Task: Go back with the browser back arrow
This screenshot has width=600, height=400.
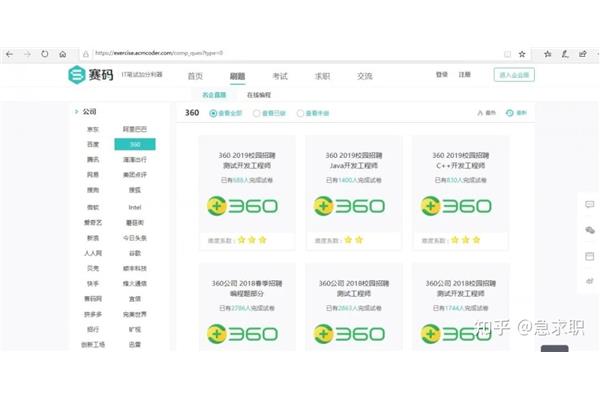Action: pos(10,54)
